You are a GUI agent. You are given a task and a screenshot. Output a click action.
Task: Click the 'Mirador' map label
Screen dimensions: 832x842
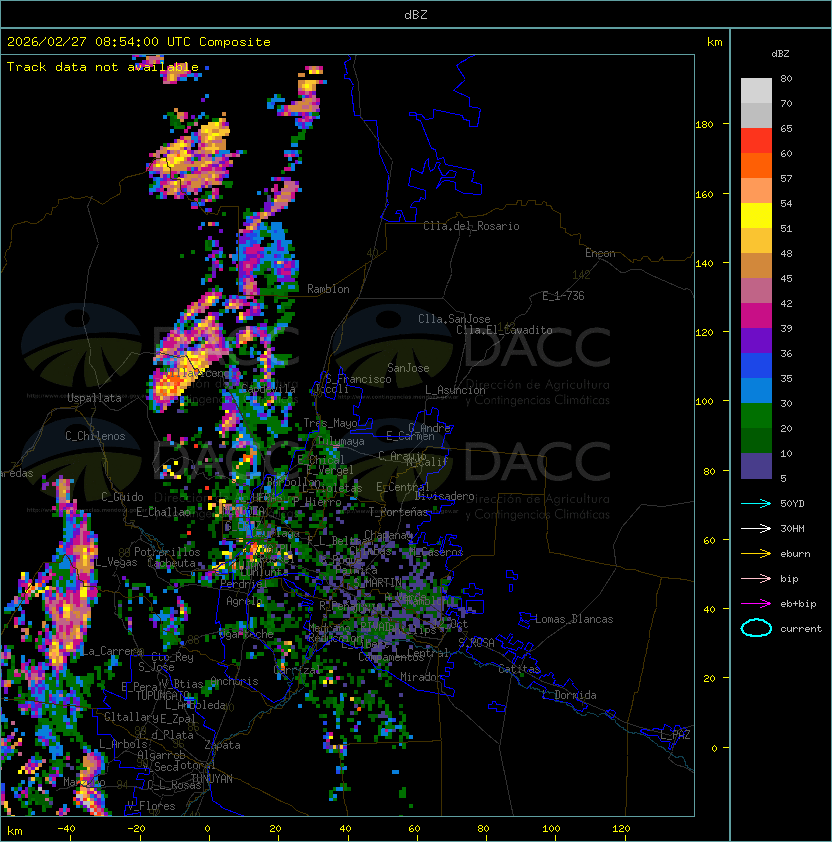[x=422, y=677]
